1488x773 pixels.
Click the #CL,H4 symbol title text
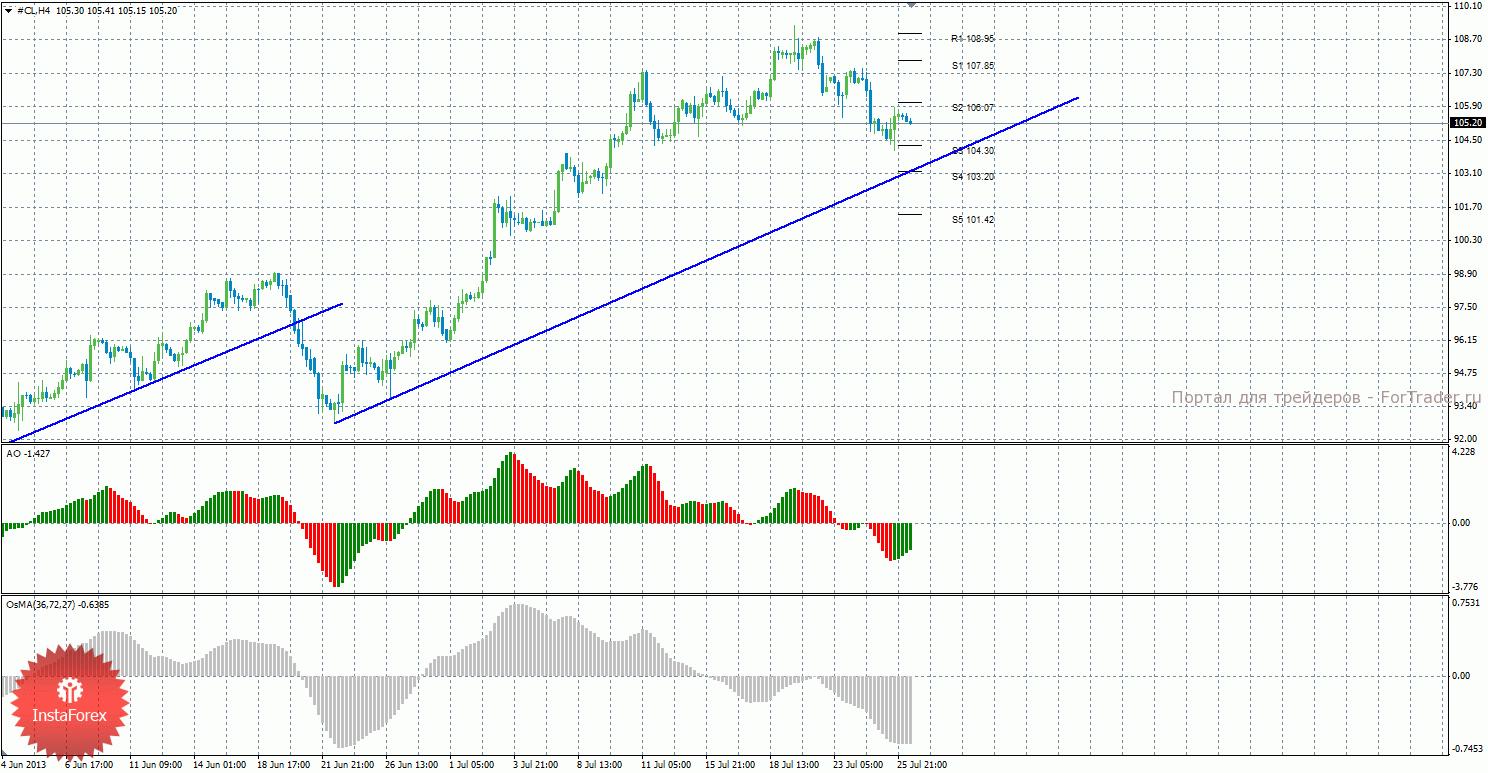[x=34, y=10]
